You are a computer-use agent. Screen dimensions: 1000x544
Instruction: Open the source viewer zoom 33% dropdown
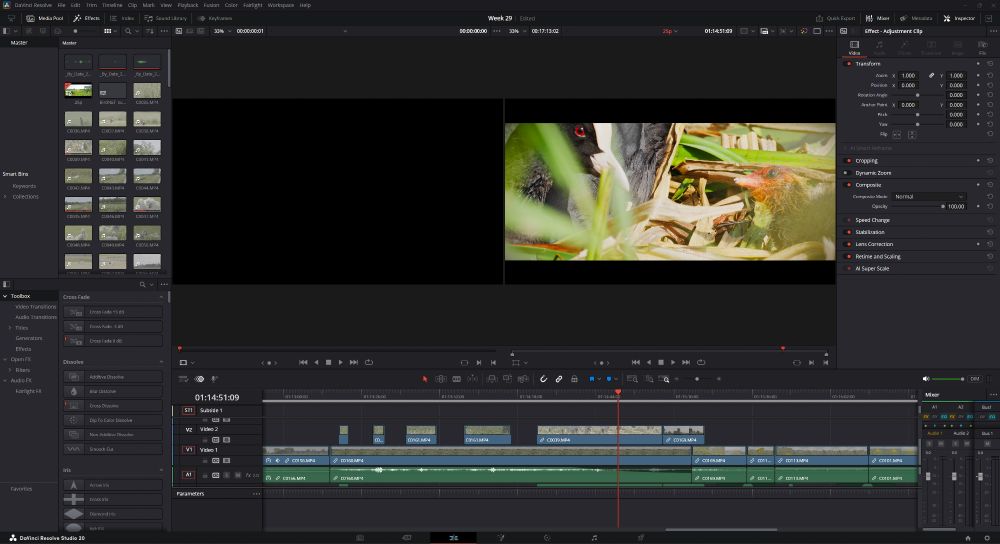pyautogui.click(x=221, y=31)
